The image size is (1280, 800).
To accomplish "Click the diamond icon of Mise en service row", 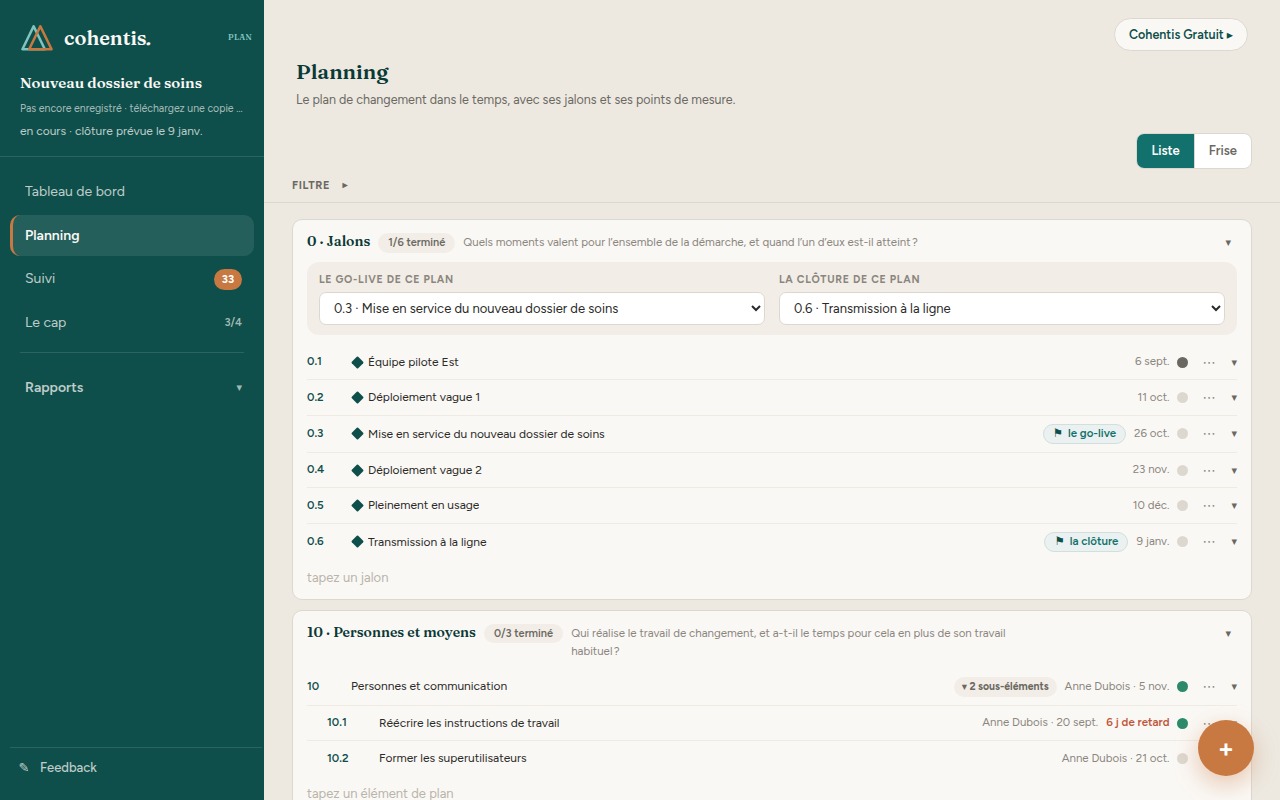I will click(357, 434).
